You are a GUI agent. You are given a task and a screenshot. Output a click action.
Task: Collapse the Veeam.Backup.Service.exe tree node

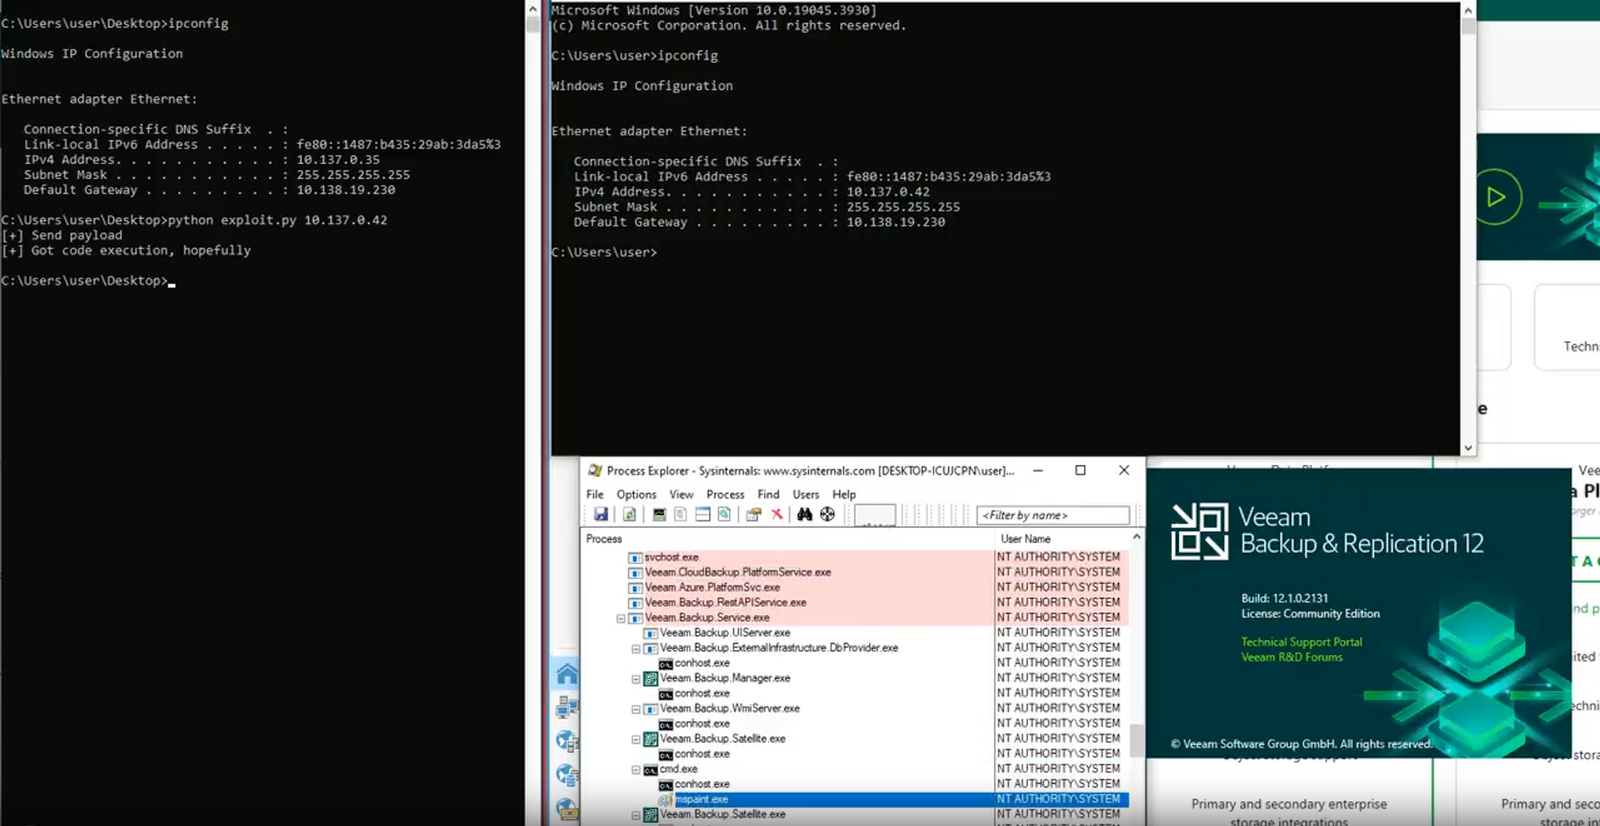click(x=621, y=618)
